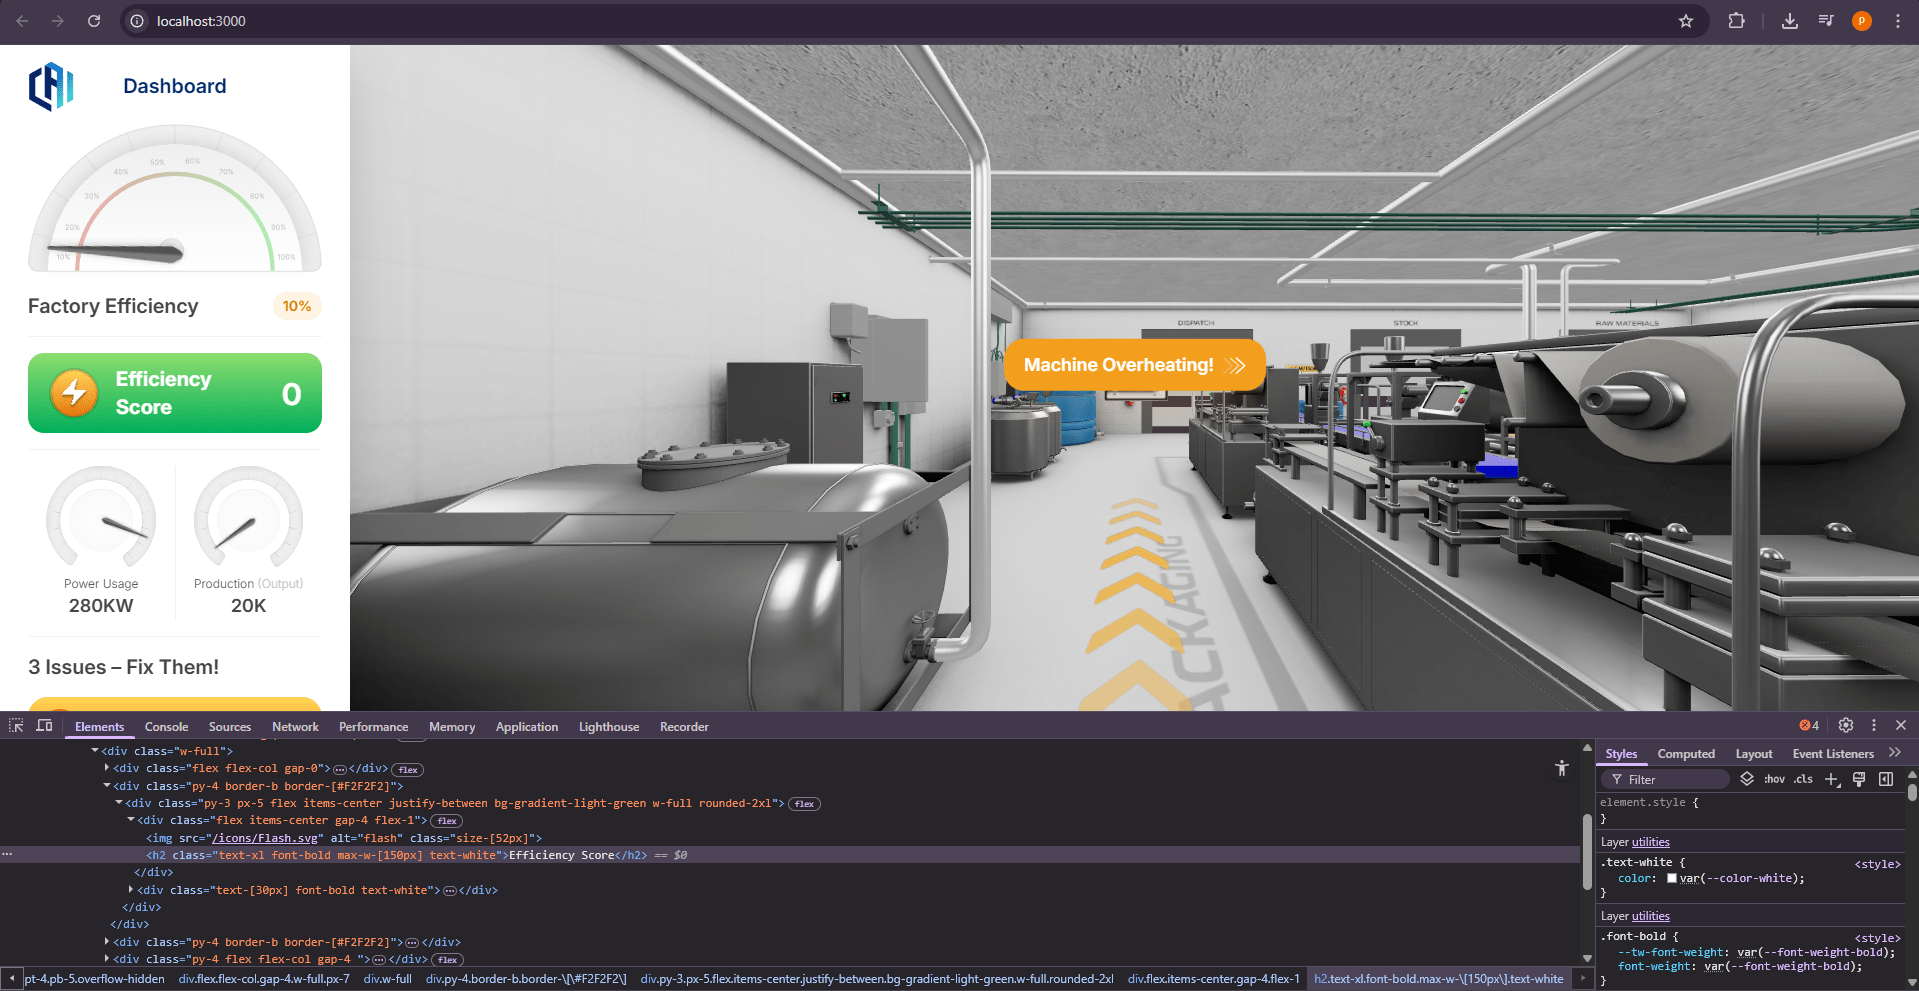The image size is (1919, 991).
Task: Toggle the CSS layers view icon
Action: point(1747,779)
